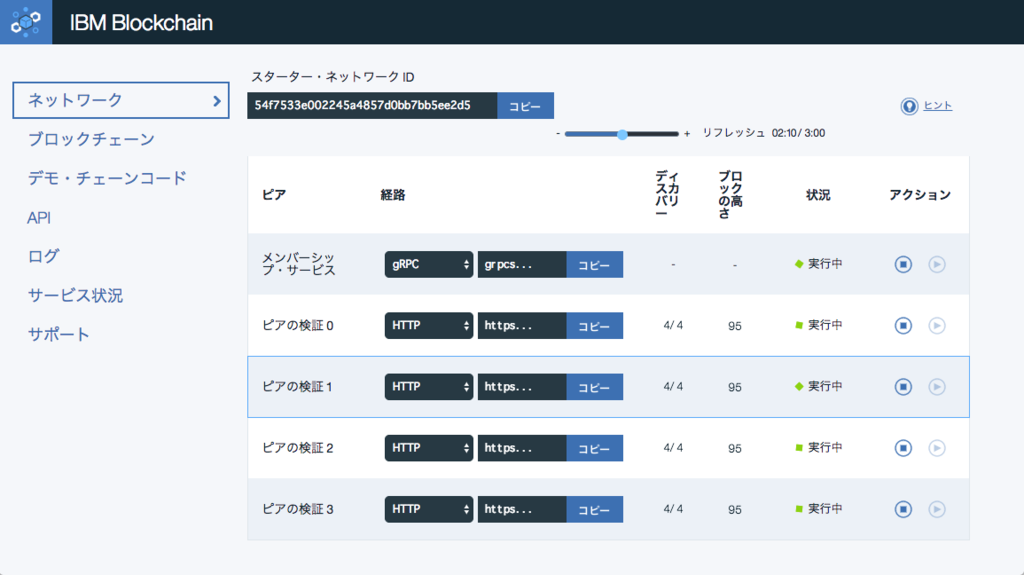Click the ブロックの高さ column header

pyautogui.click(x=730, y=195)
